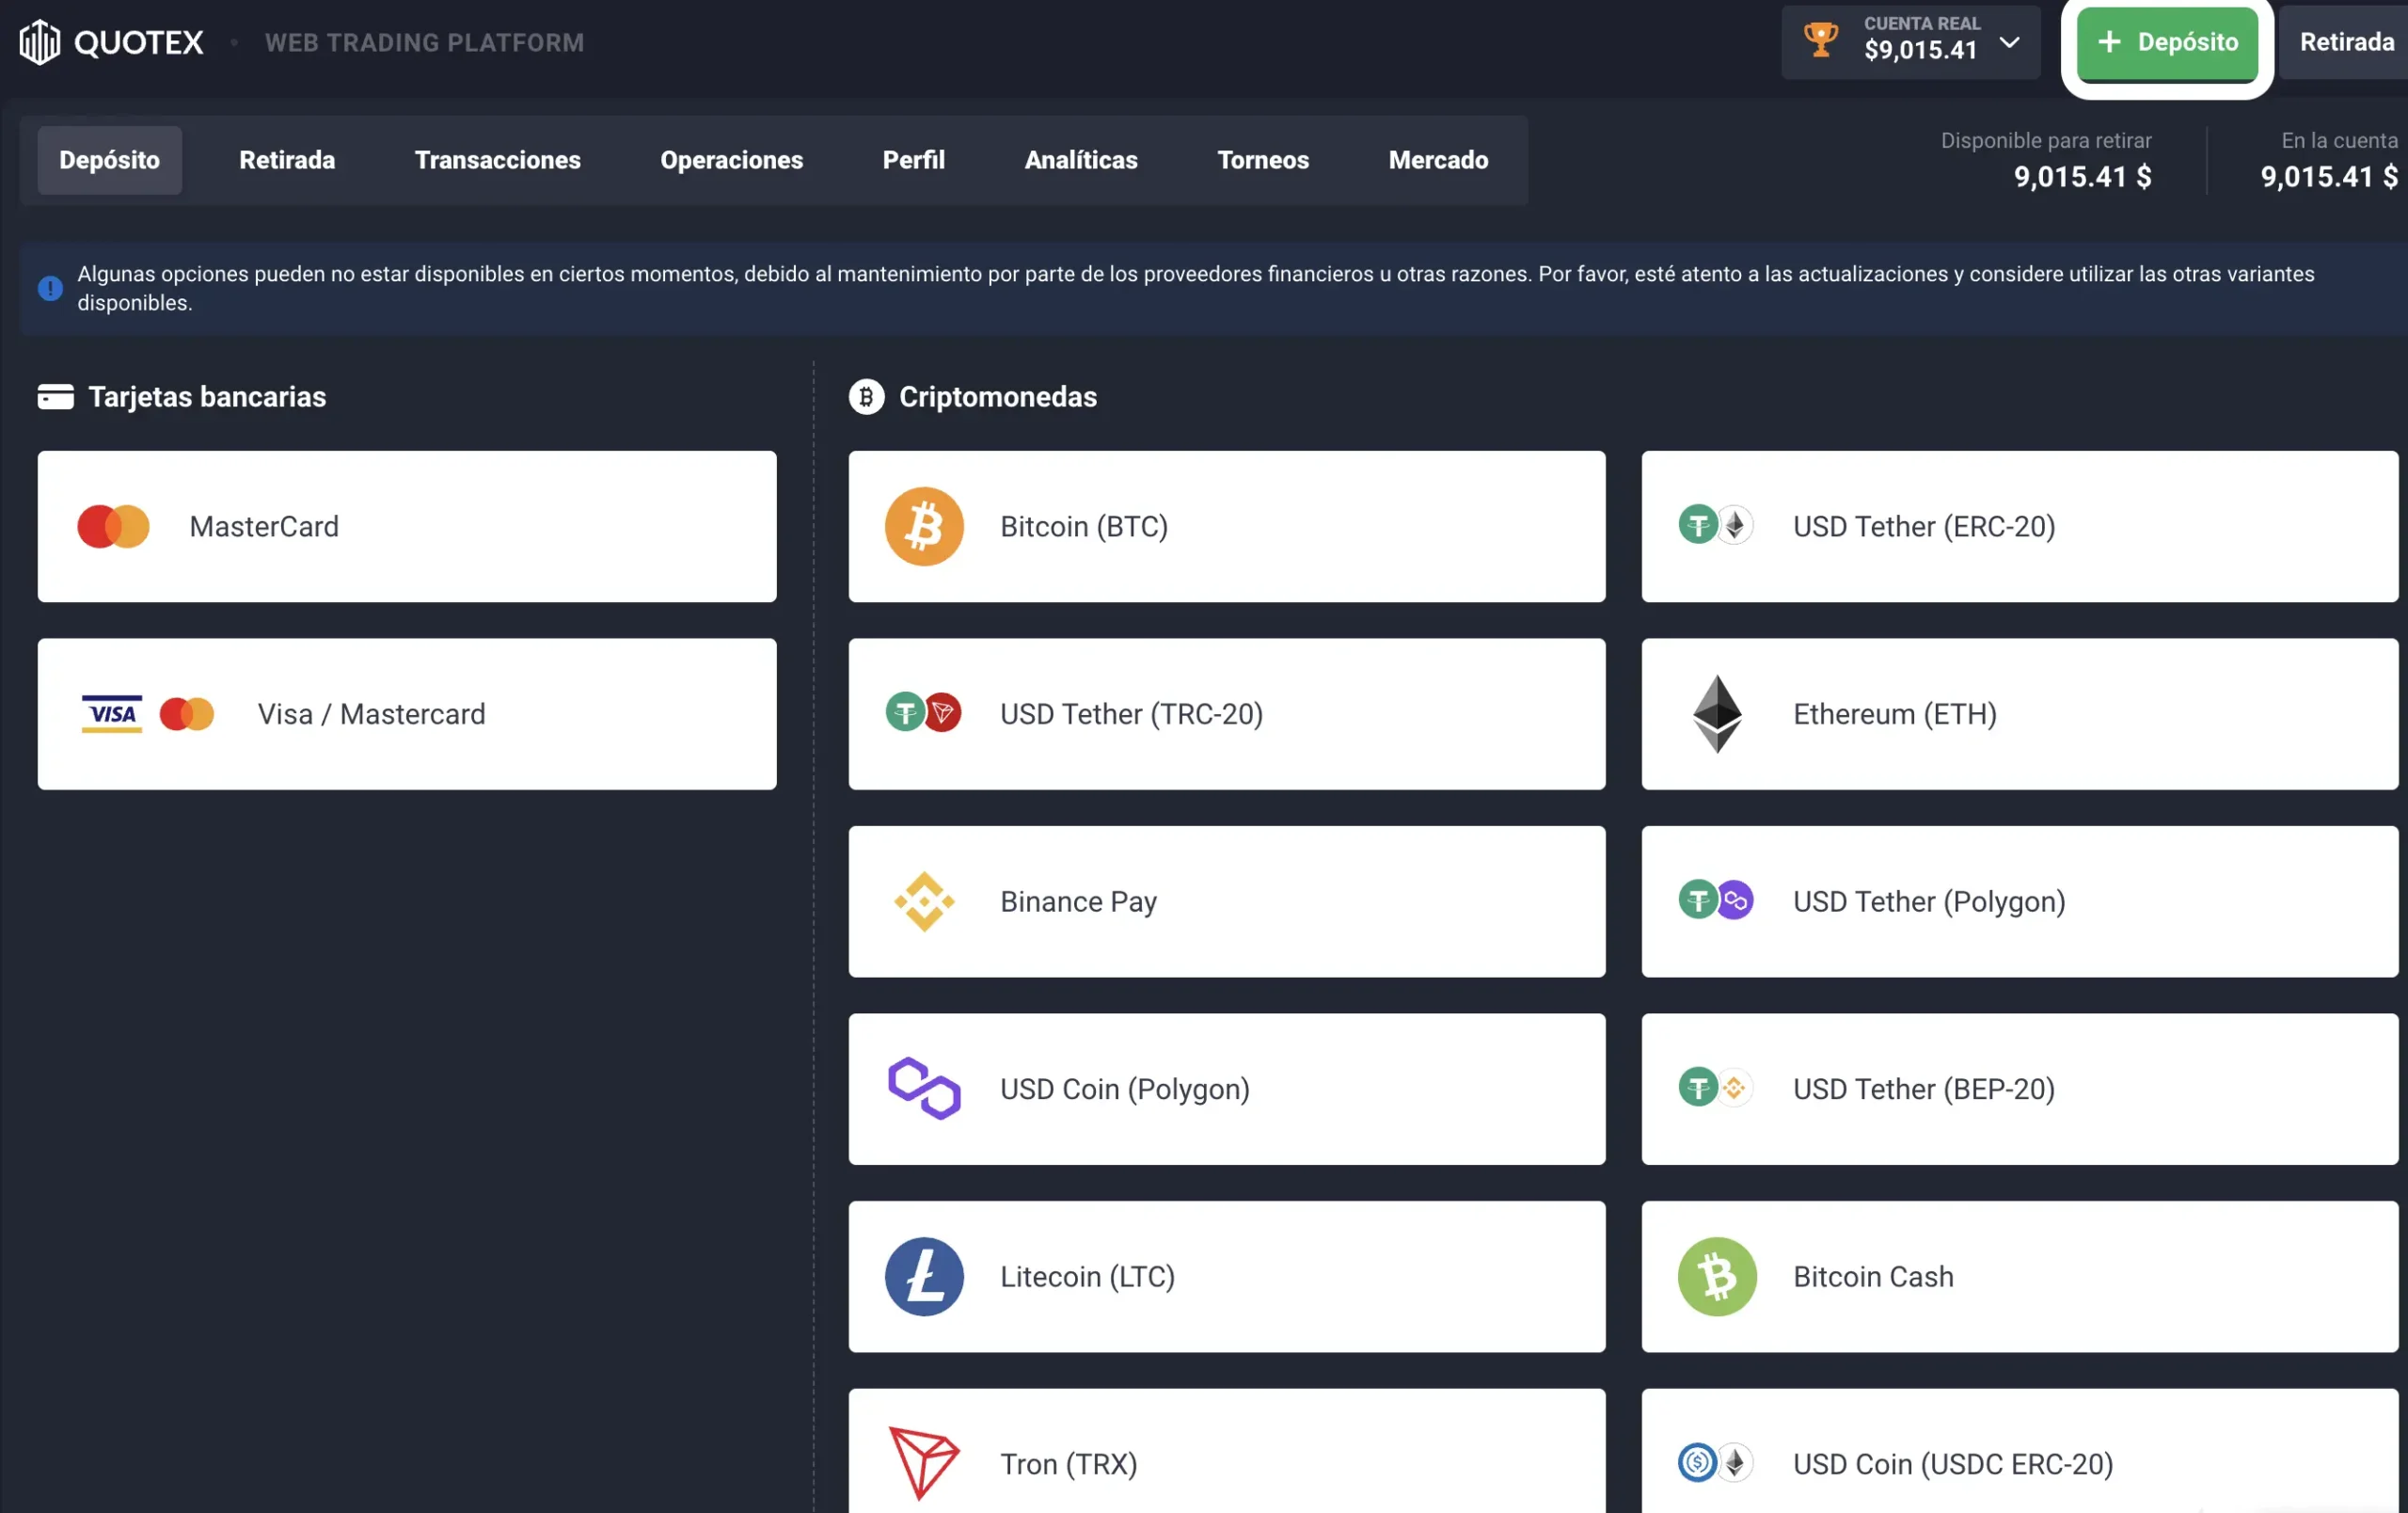Open the Analíticas tab
This screenshot has width=2408, height=1513.
click(1081, 160)
